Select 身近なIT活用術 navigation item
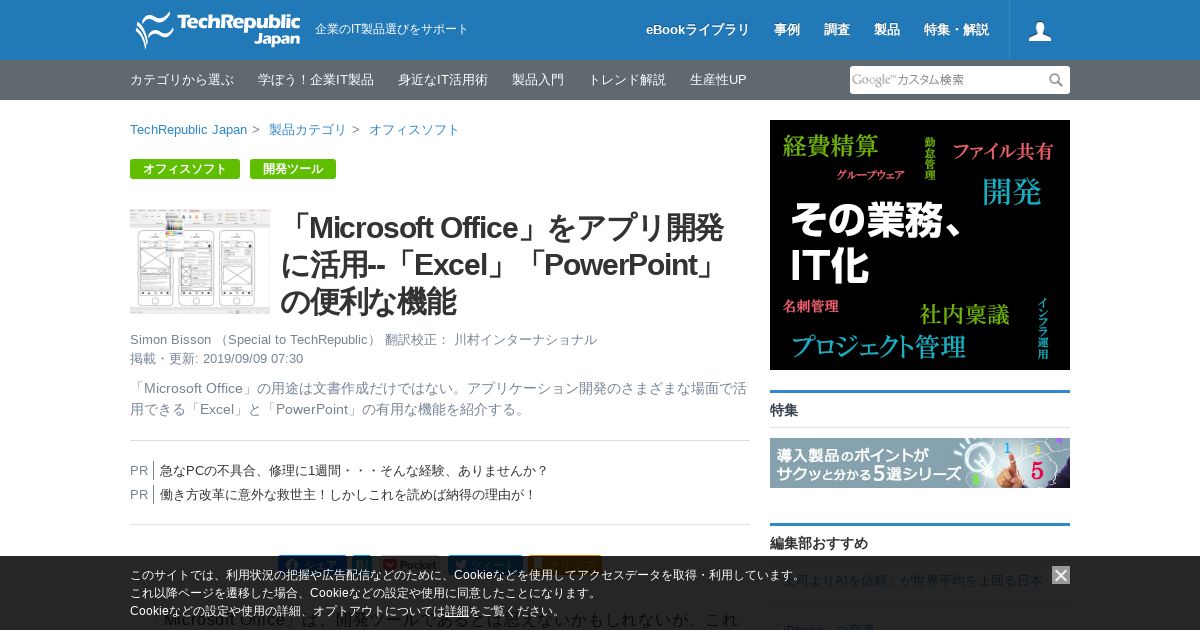The width and height of the screenshot is (1200, 630). pyautogui.click(x=443, y=80)
